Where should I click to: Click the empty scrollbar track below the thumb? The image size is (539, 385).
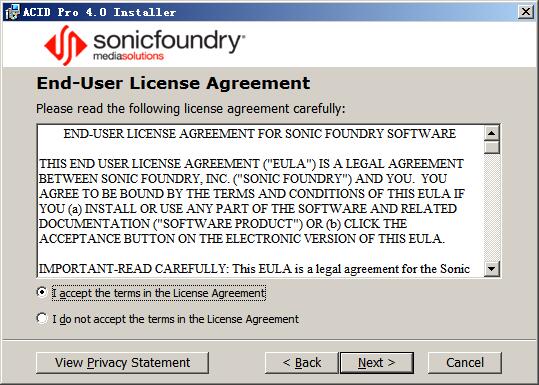point(492,207)
